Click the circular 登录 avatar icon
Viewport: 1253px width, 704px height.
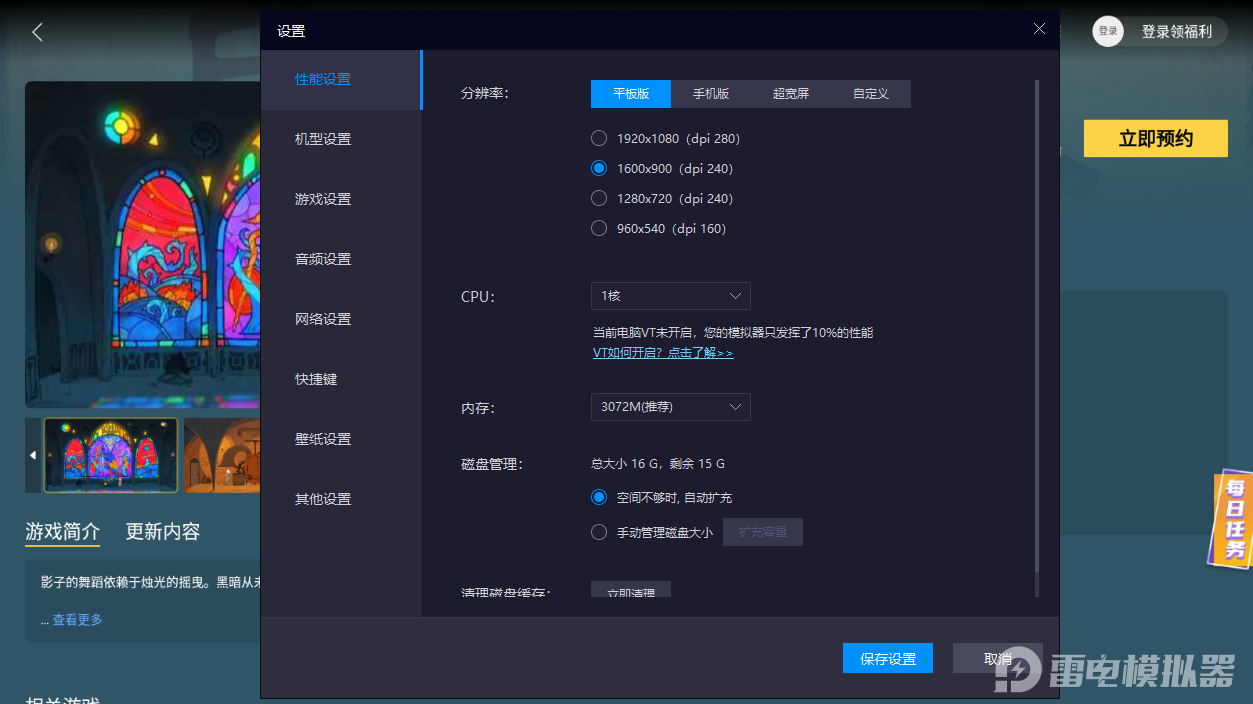click(1107, 31)
